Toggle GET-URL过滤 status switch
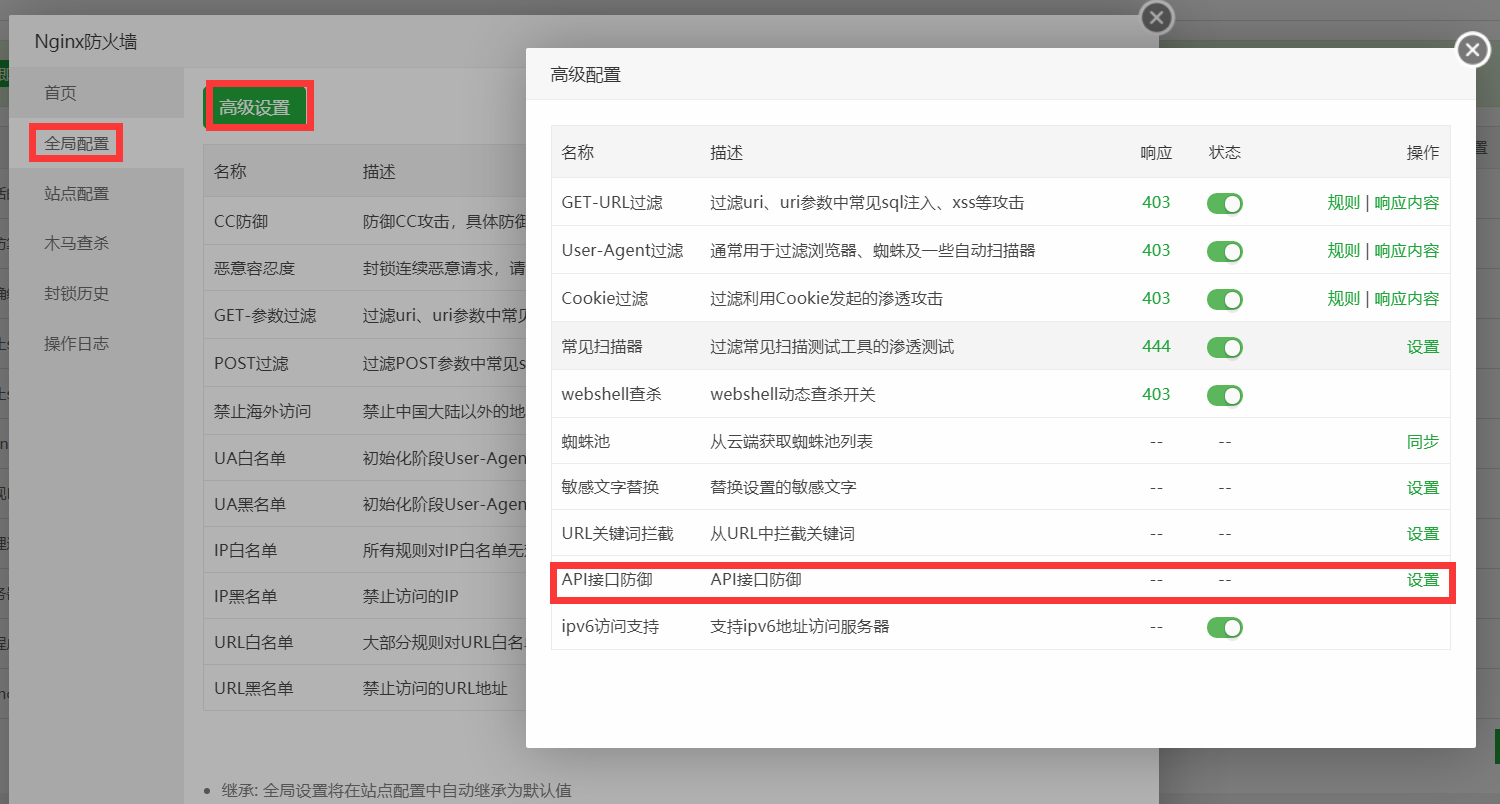 pos(1224,203)
